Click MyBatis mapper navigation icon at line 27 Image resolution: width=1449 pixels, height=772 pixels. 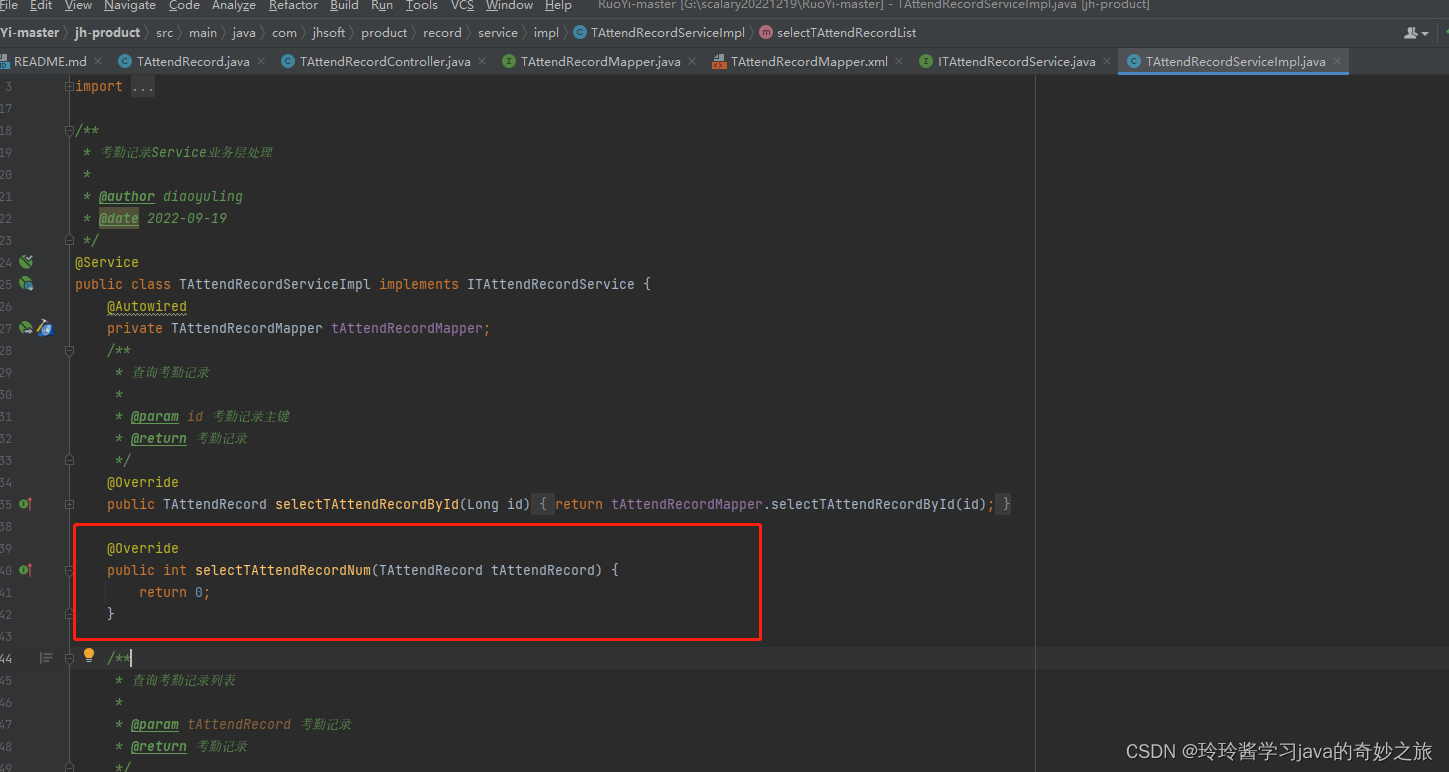pyautogui.click(x=44, y=328)
